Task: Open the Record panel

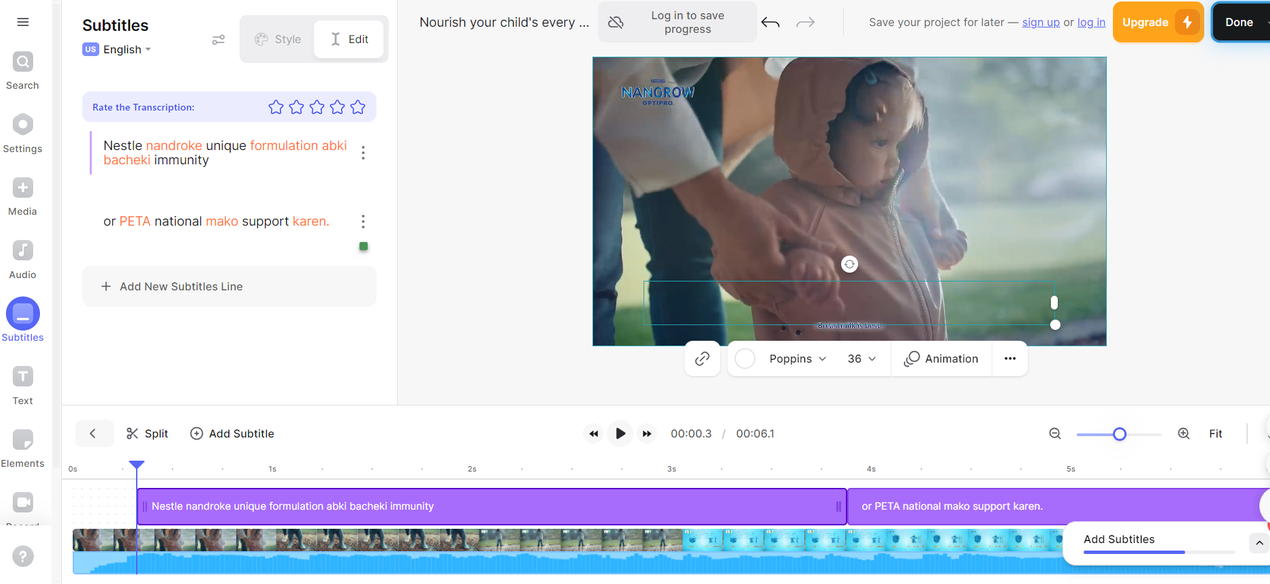Action: pos(23,508)
